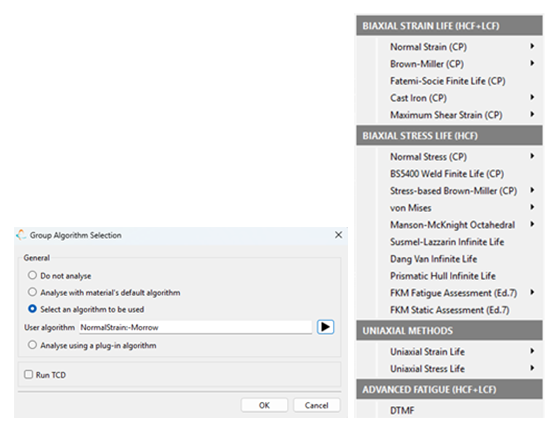Choose the DTMF advanced fatigue option

pos(402,410)
